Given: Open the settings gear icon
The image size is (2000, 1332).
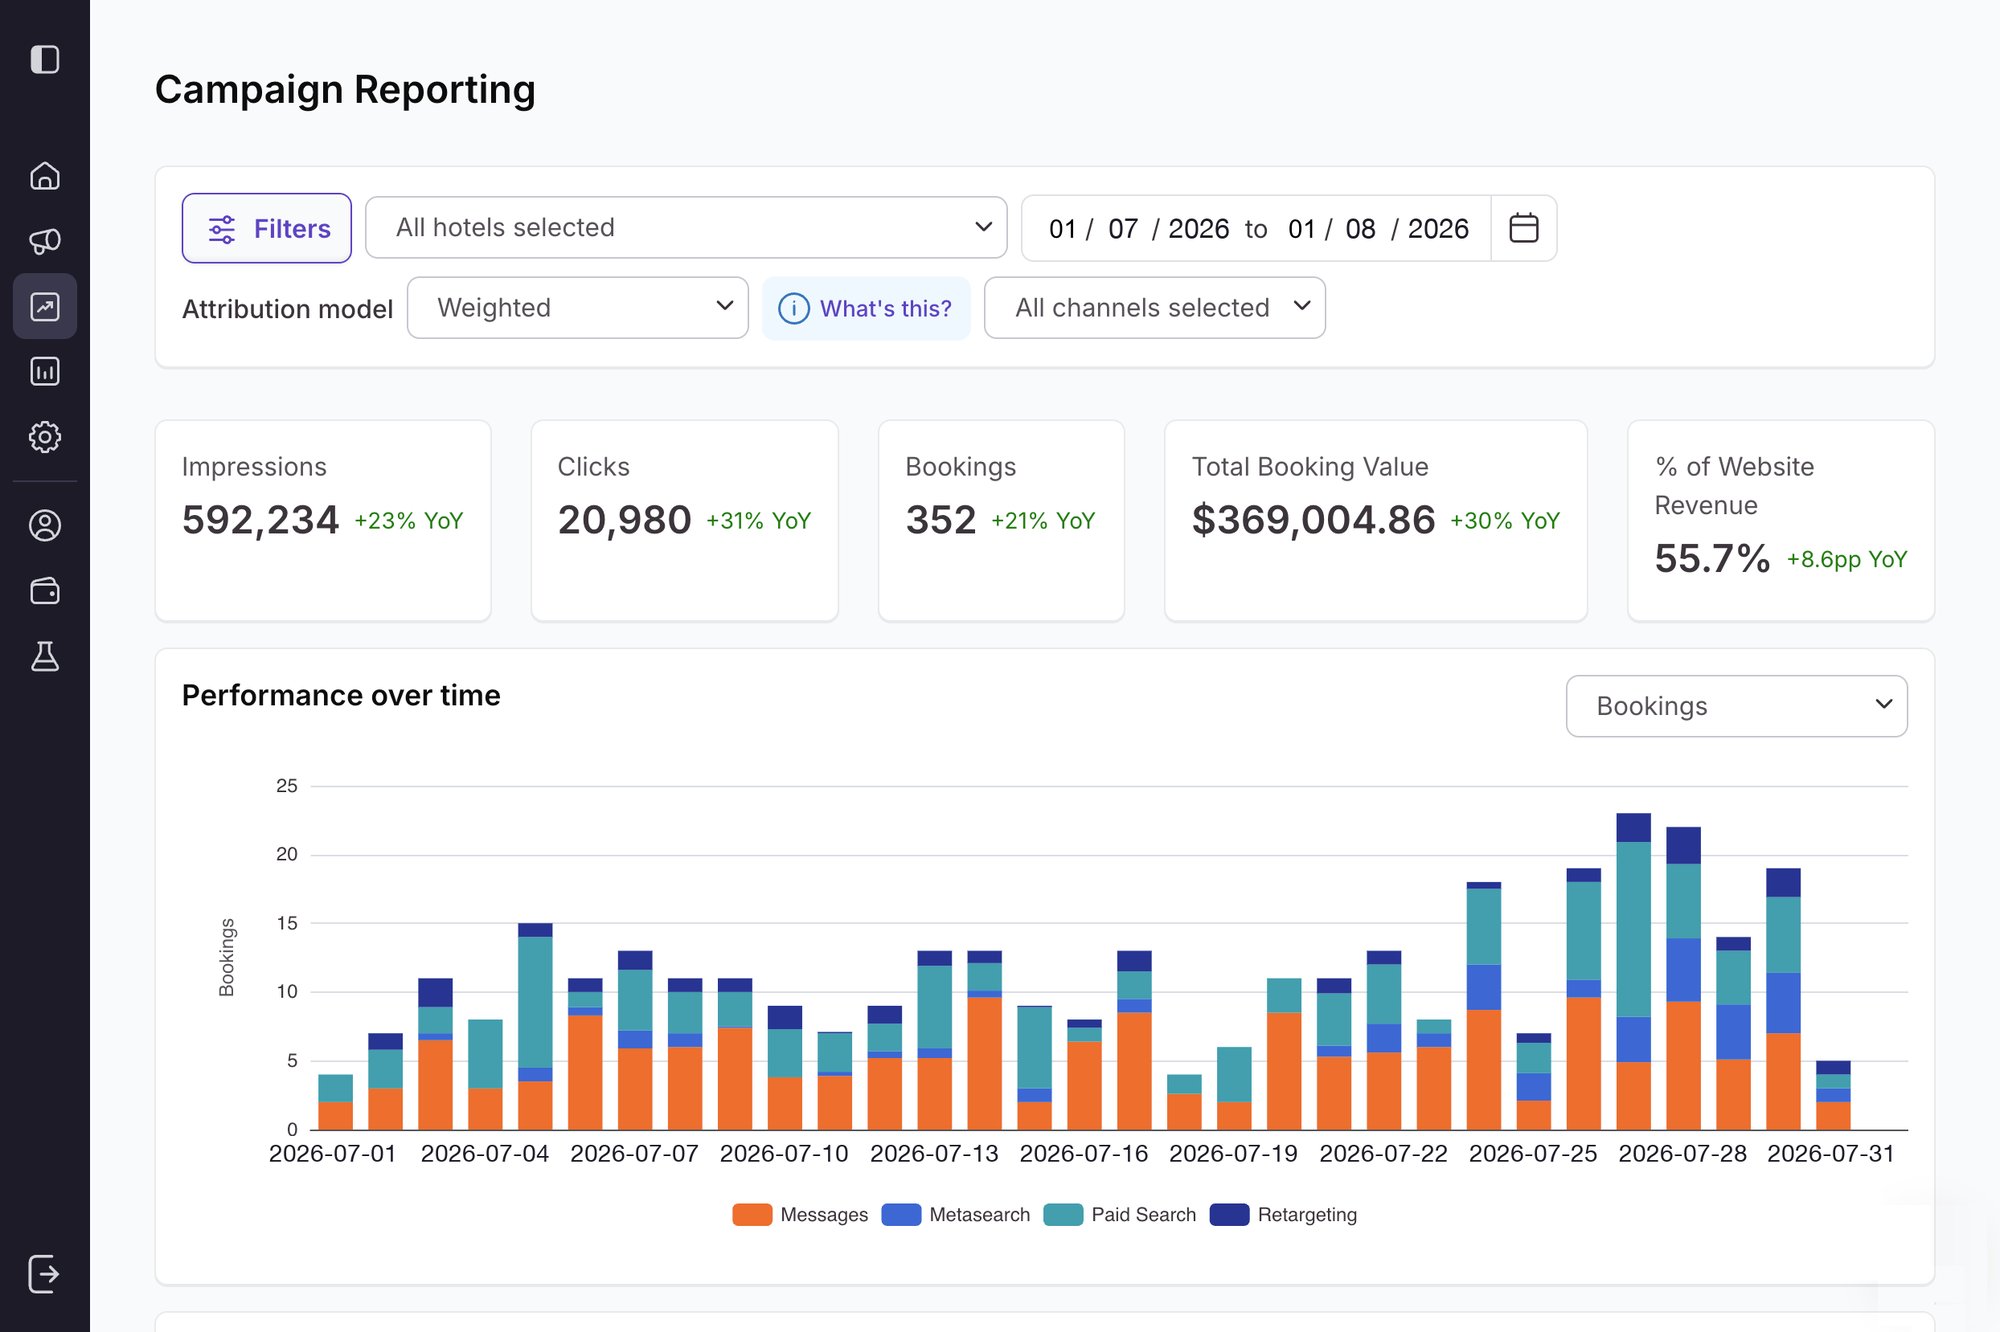Looking at the screenshot, I should point(45,437).
